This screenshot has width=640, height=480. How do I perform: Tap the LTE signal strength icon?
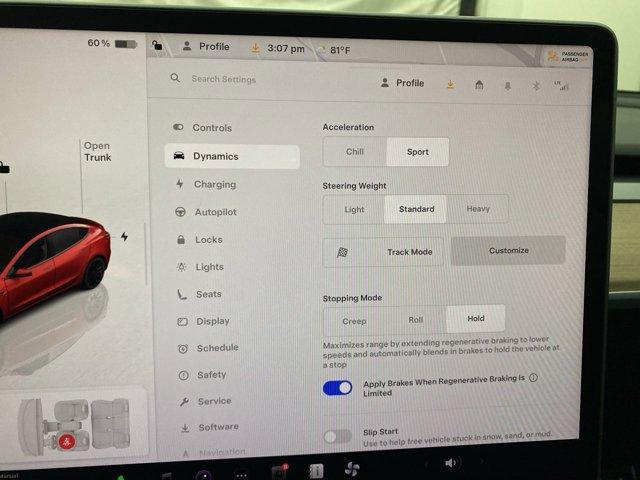[561, 86]
